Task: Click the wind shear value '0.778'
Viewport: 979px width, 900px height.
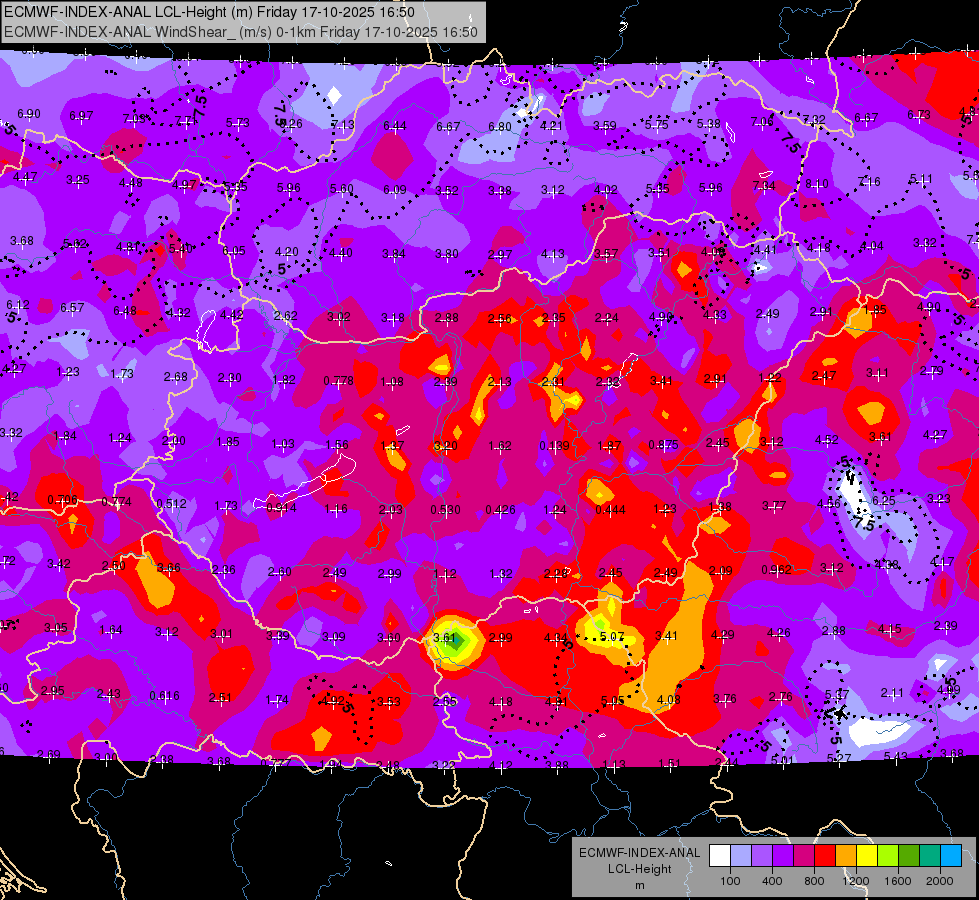Action: point(338,381)
